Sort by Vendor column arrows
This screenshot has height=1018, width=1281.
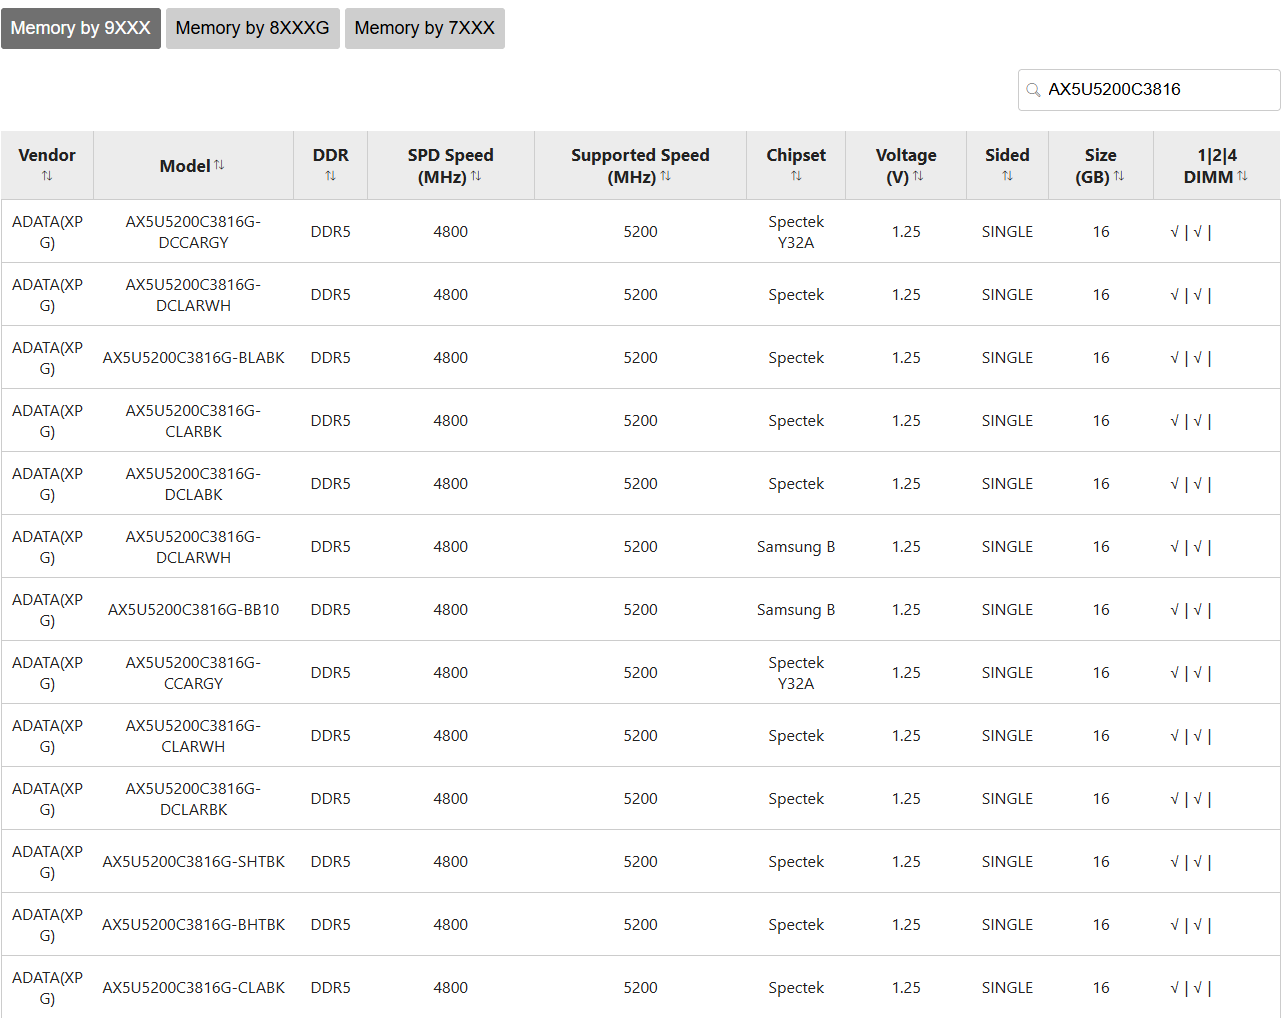pyautogui.click(x=47, y=176)
